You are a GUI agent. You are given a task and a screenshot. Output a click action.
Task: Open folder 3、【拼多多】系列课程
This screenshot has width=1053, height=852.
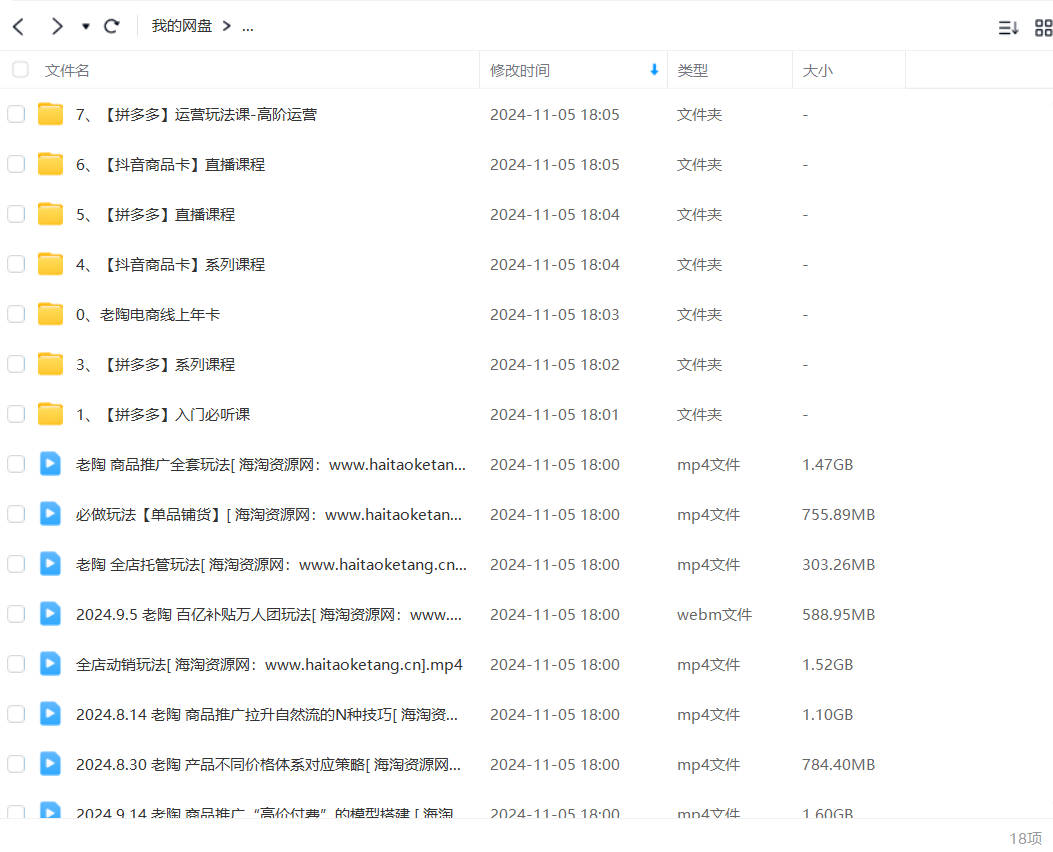155,365
